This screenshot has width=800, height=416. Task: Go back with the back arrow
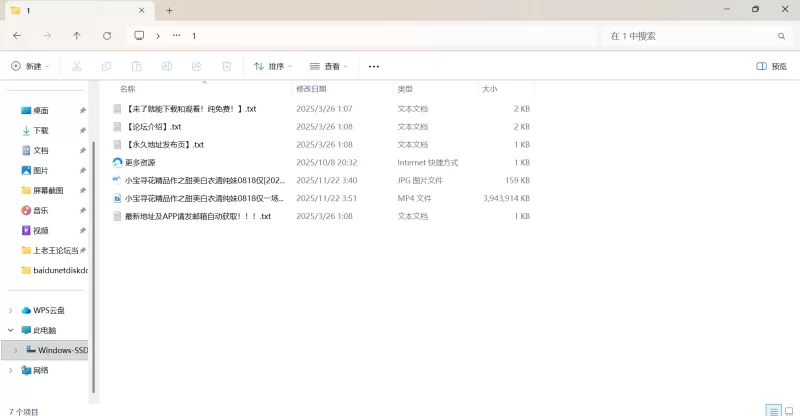[17, 36]
